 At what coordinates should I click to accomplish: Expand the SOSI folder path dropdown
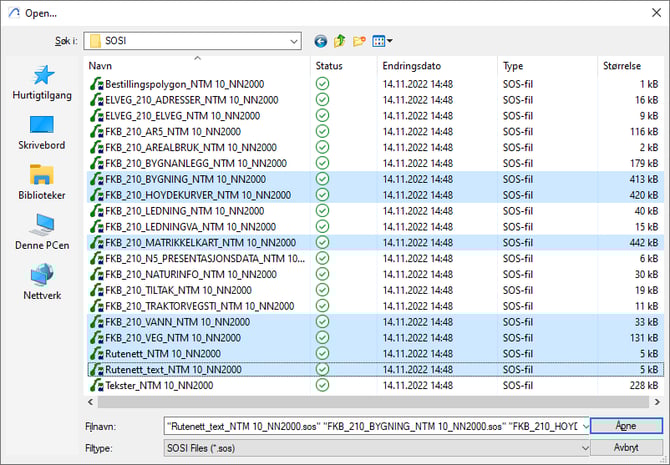click(293, 41)
